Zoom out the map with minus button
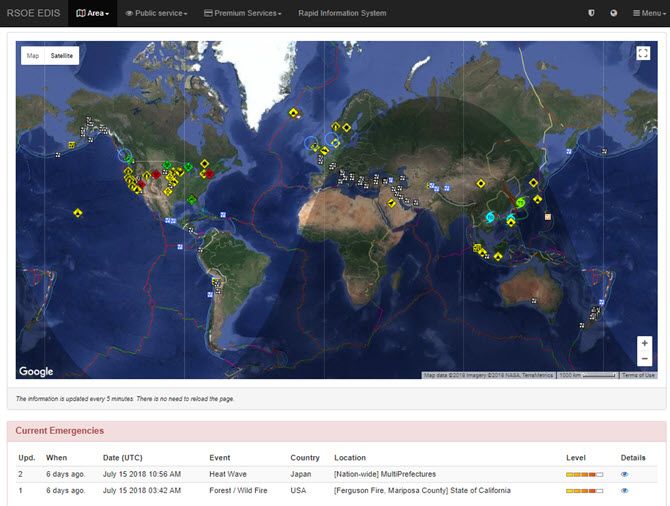This screenshot has height=506, width=670. [x=644, y=359]
